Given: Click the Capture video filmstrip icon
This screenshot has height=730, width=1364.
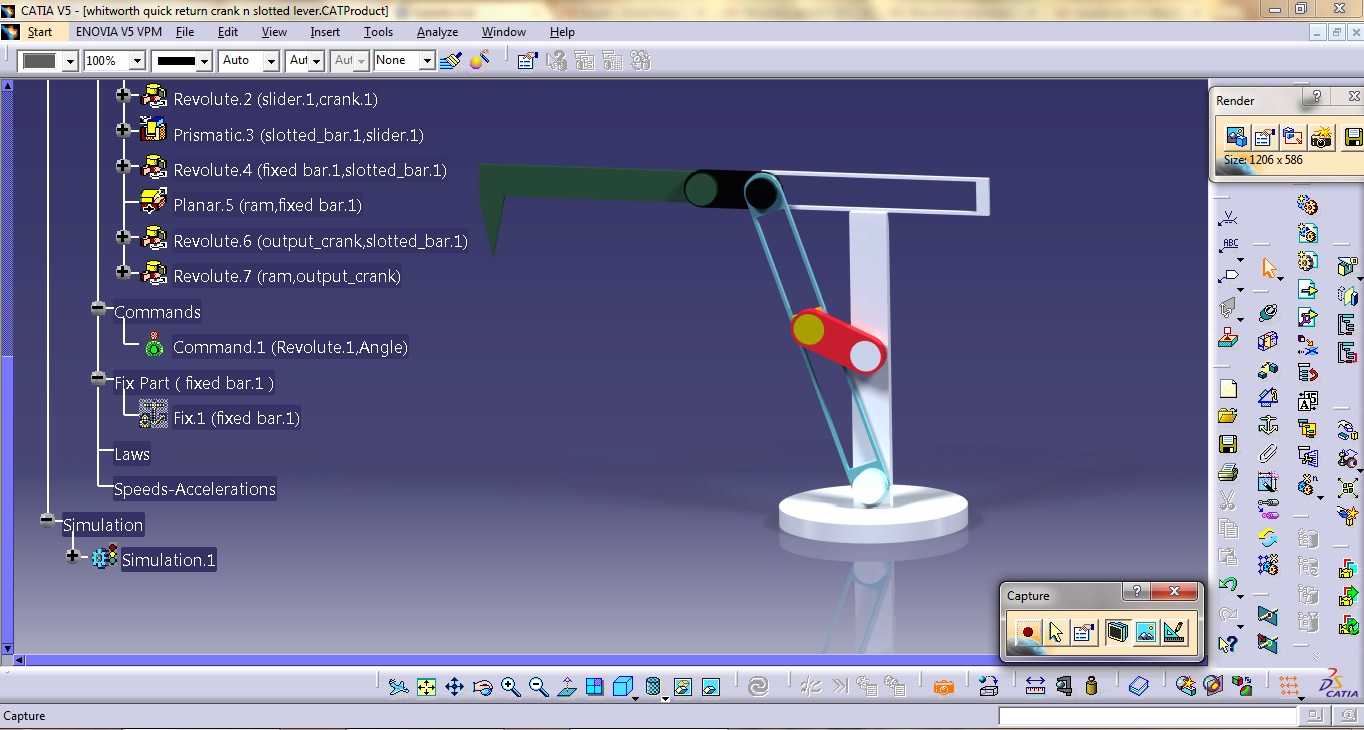Looking at the screenshot, I should 1118,632.
